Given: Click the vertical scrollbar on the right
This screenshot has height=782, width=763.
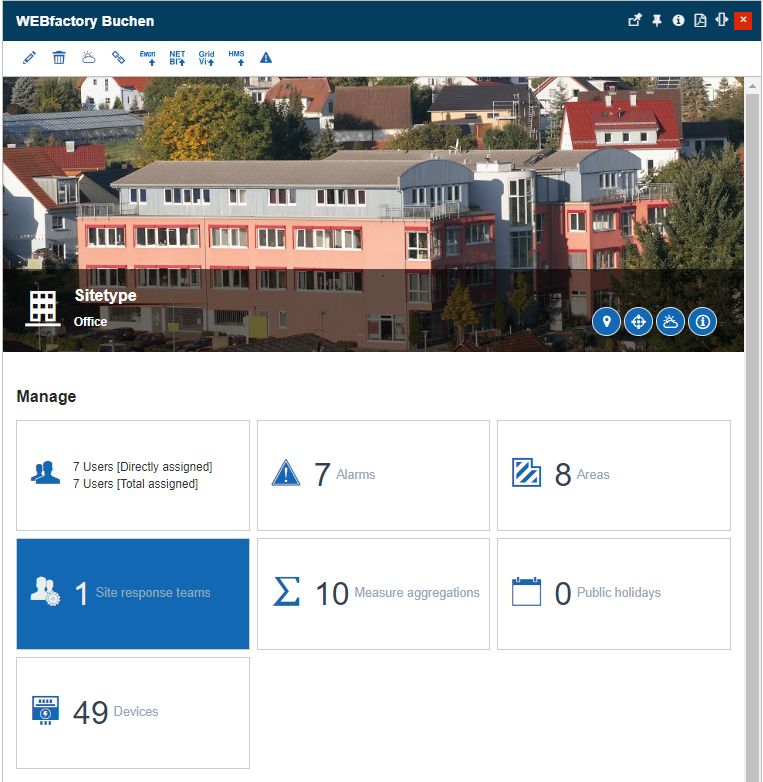Looking at the screenshot, I should [x=752, y=400].
